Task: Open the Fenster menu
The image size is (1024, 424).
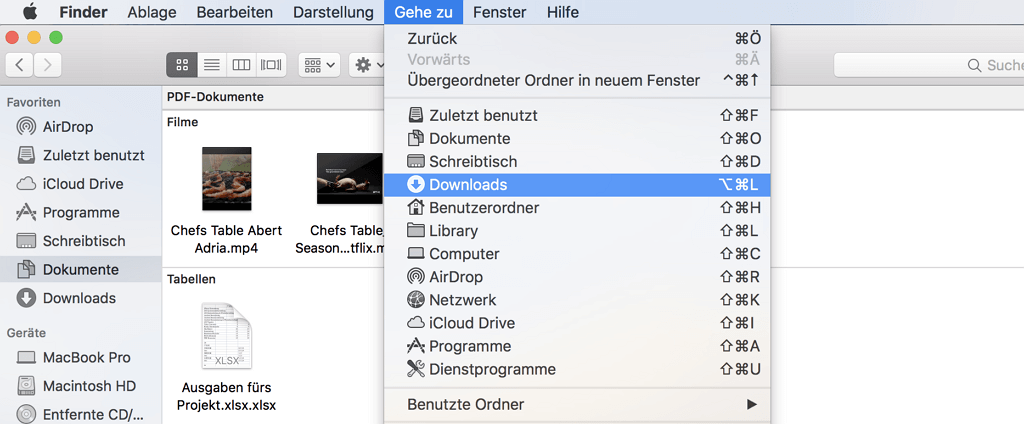Action: pos(500,12)
